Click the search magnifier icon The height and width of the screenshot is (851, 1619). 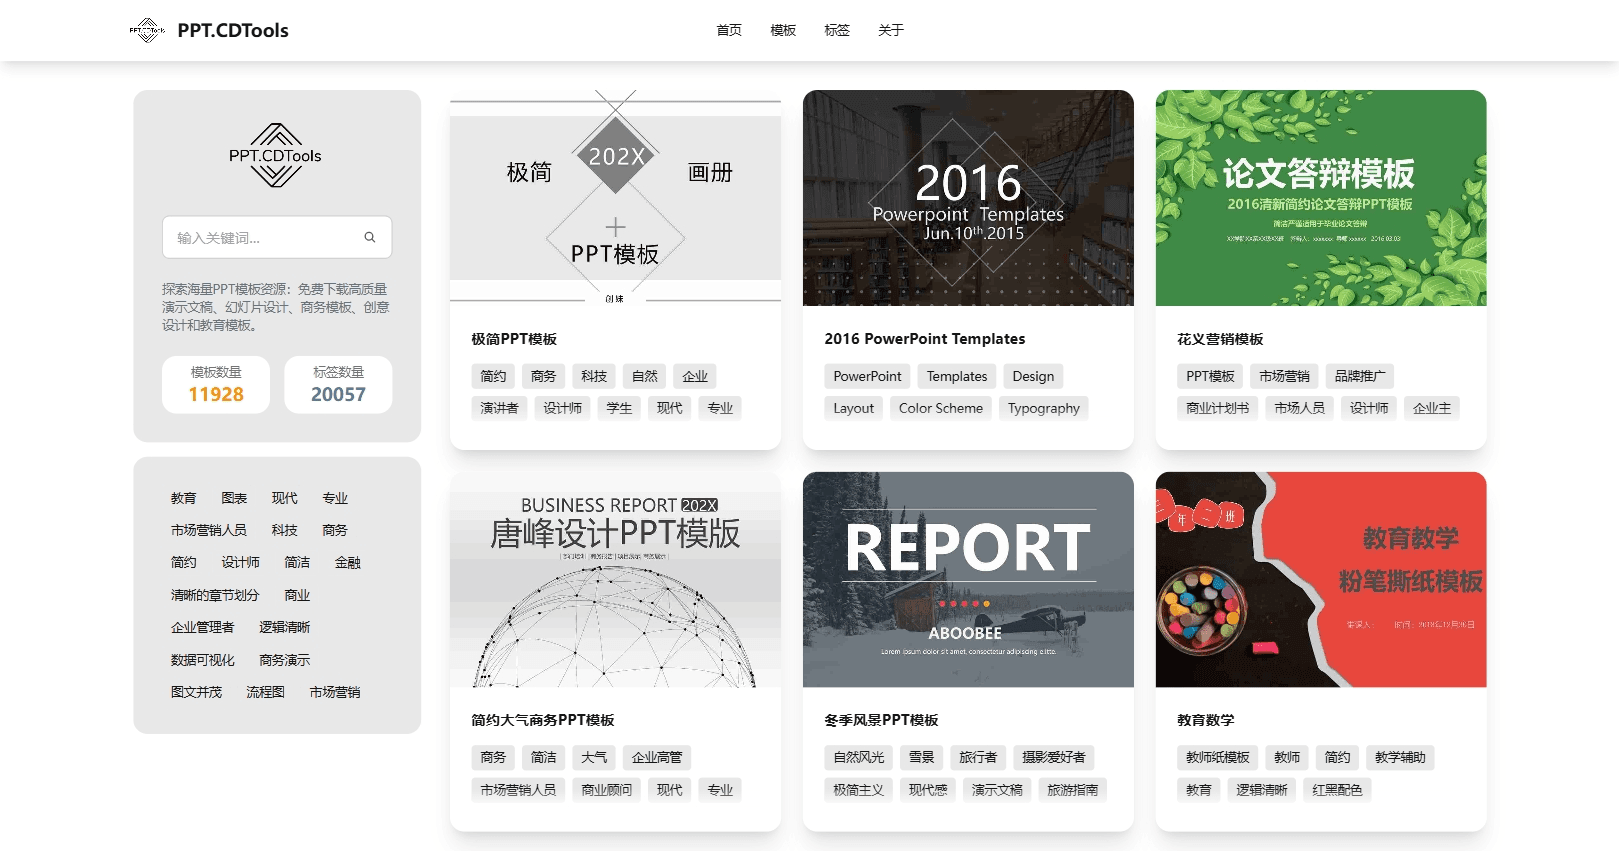370,237
